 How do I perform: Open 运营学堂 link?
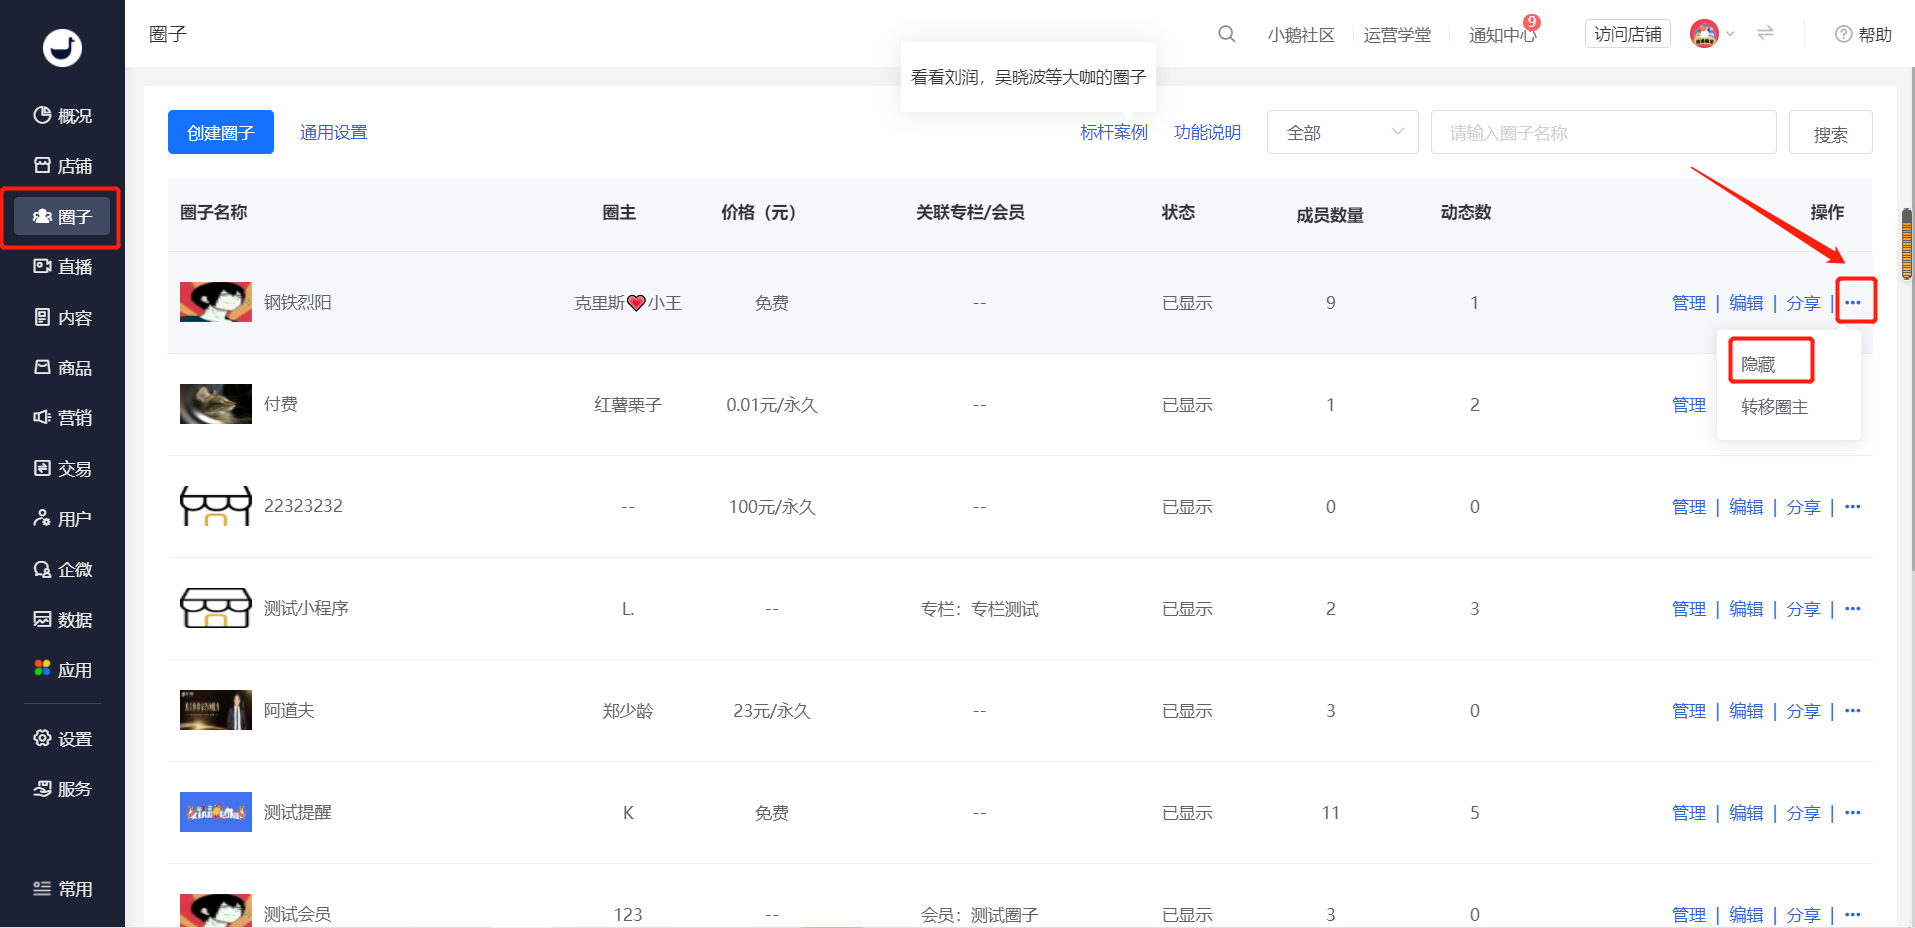1397,35
